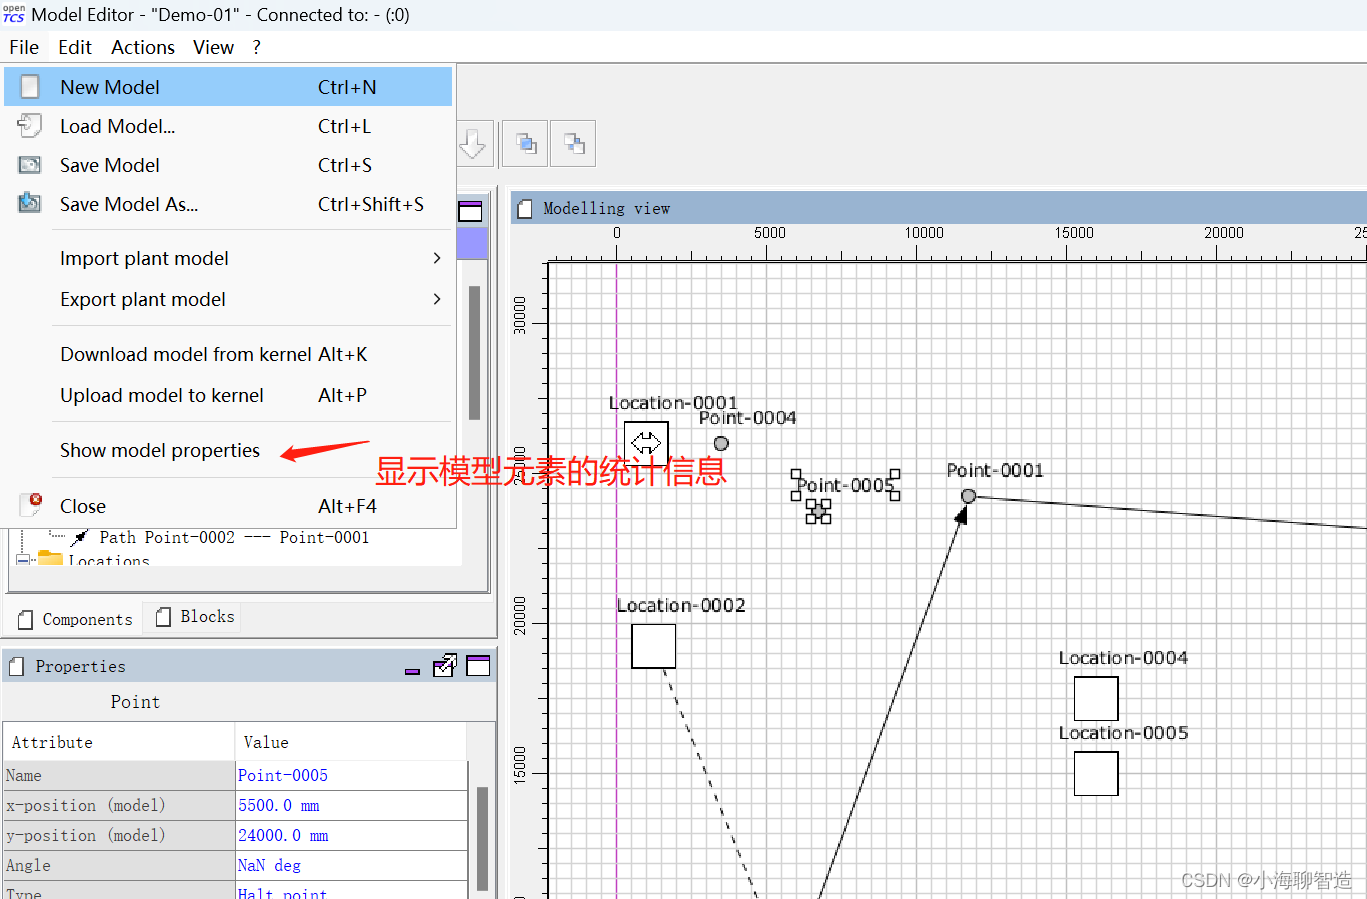Select Location-0001 box on the canvas
The image size is (1367, 899).
coord(646,442)
